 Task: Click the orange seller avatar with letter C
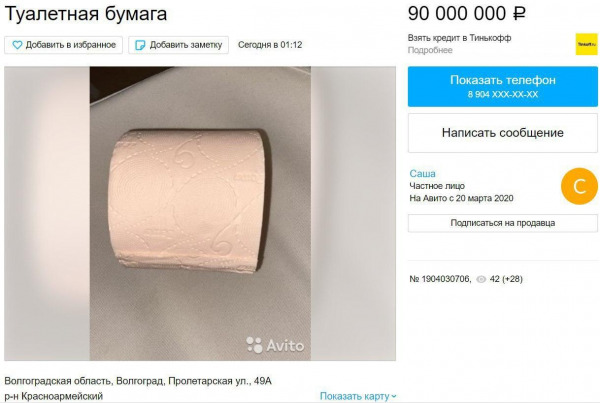click(x=579, y=186)
